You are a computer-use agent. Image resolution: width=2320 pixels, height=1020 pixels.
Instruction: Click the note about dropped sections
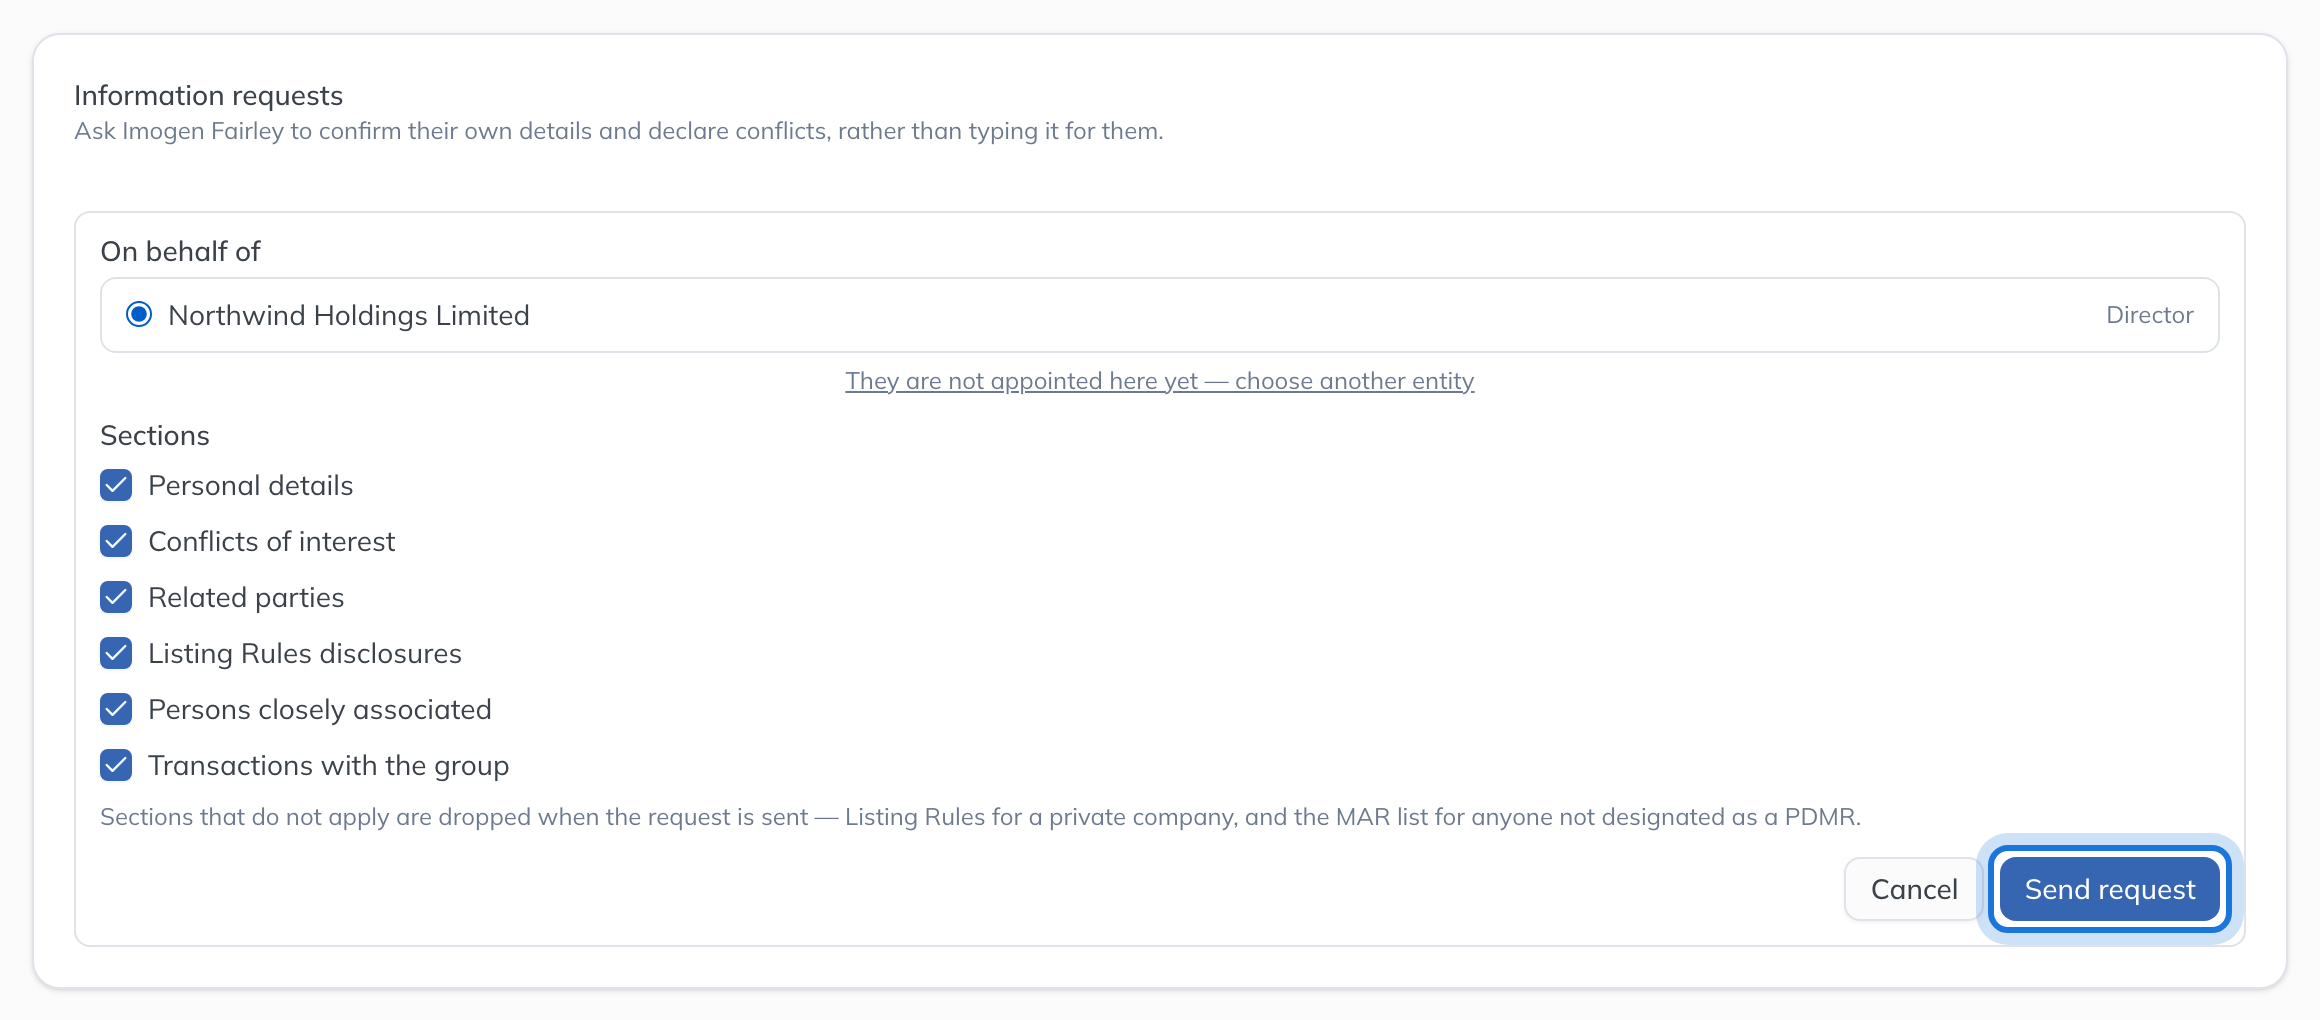point(980,817)
